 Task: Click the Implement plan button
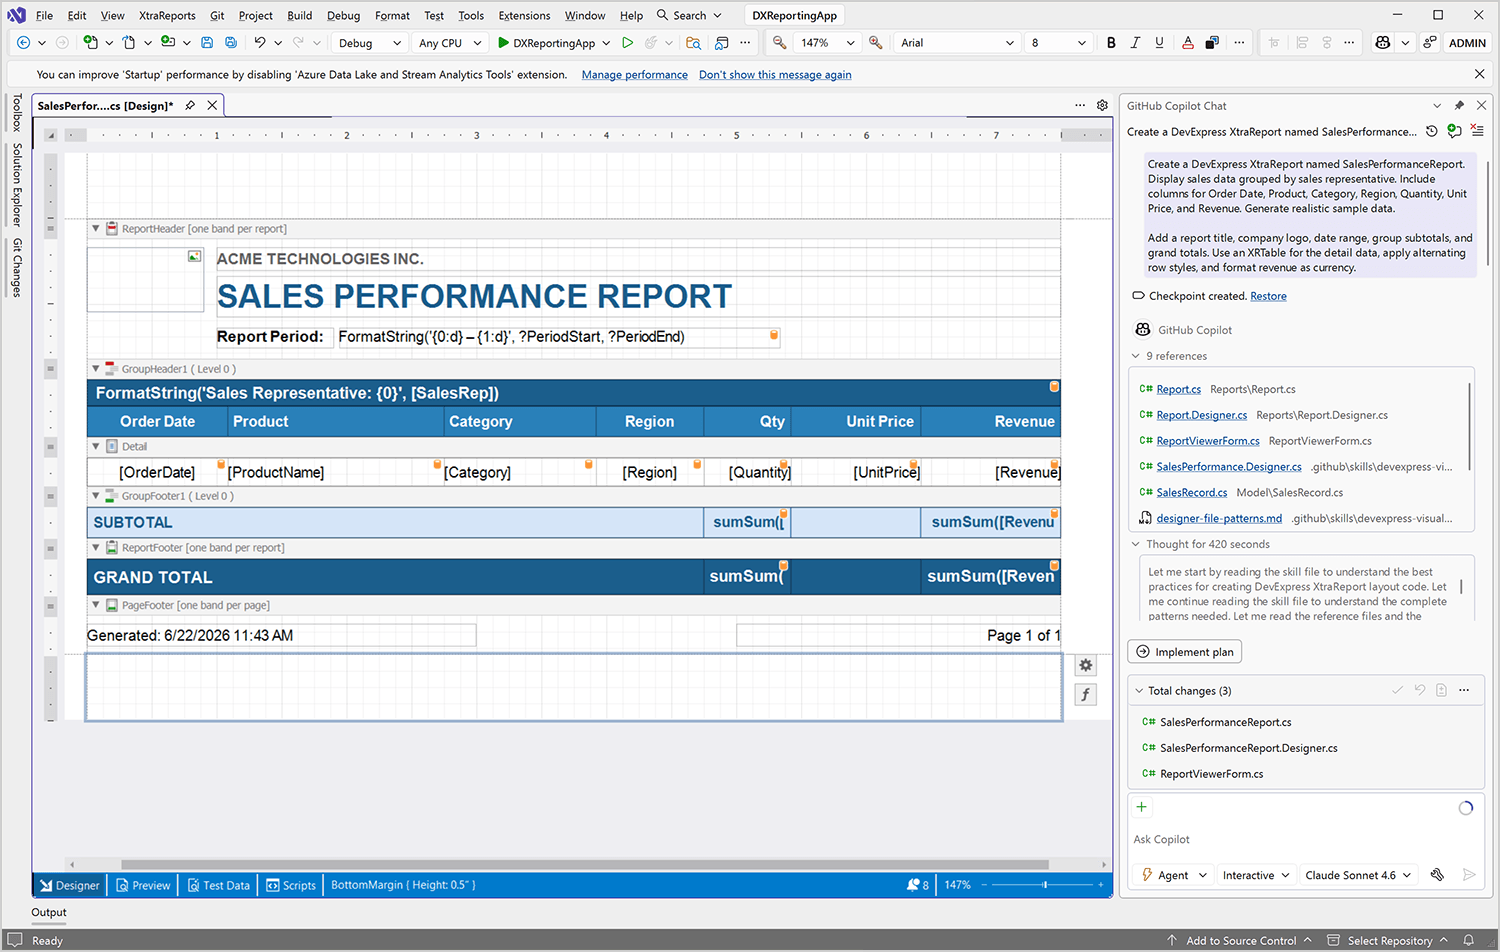coord(1185,652)
